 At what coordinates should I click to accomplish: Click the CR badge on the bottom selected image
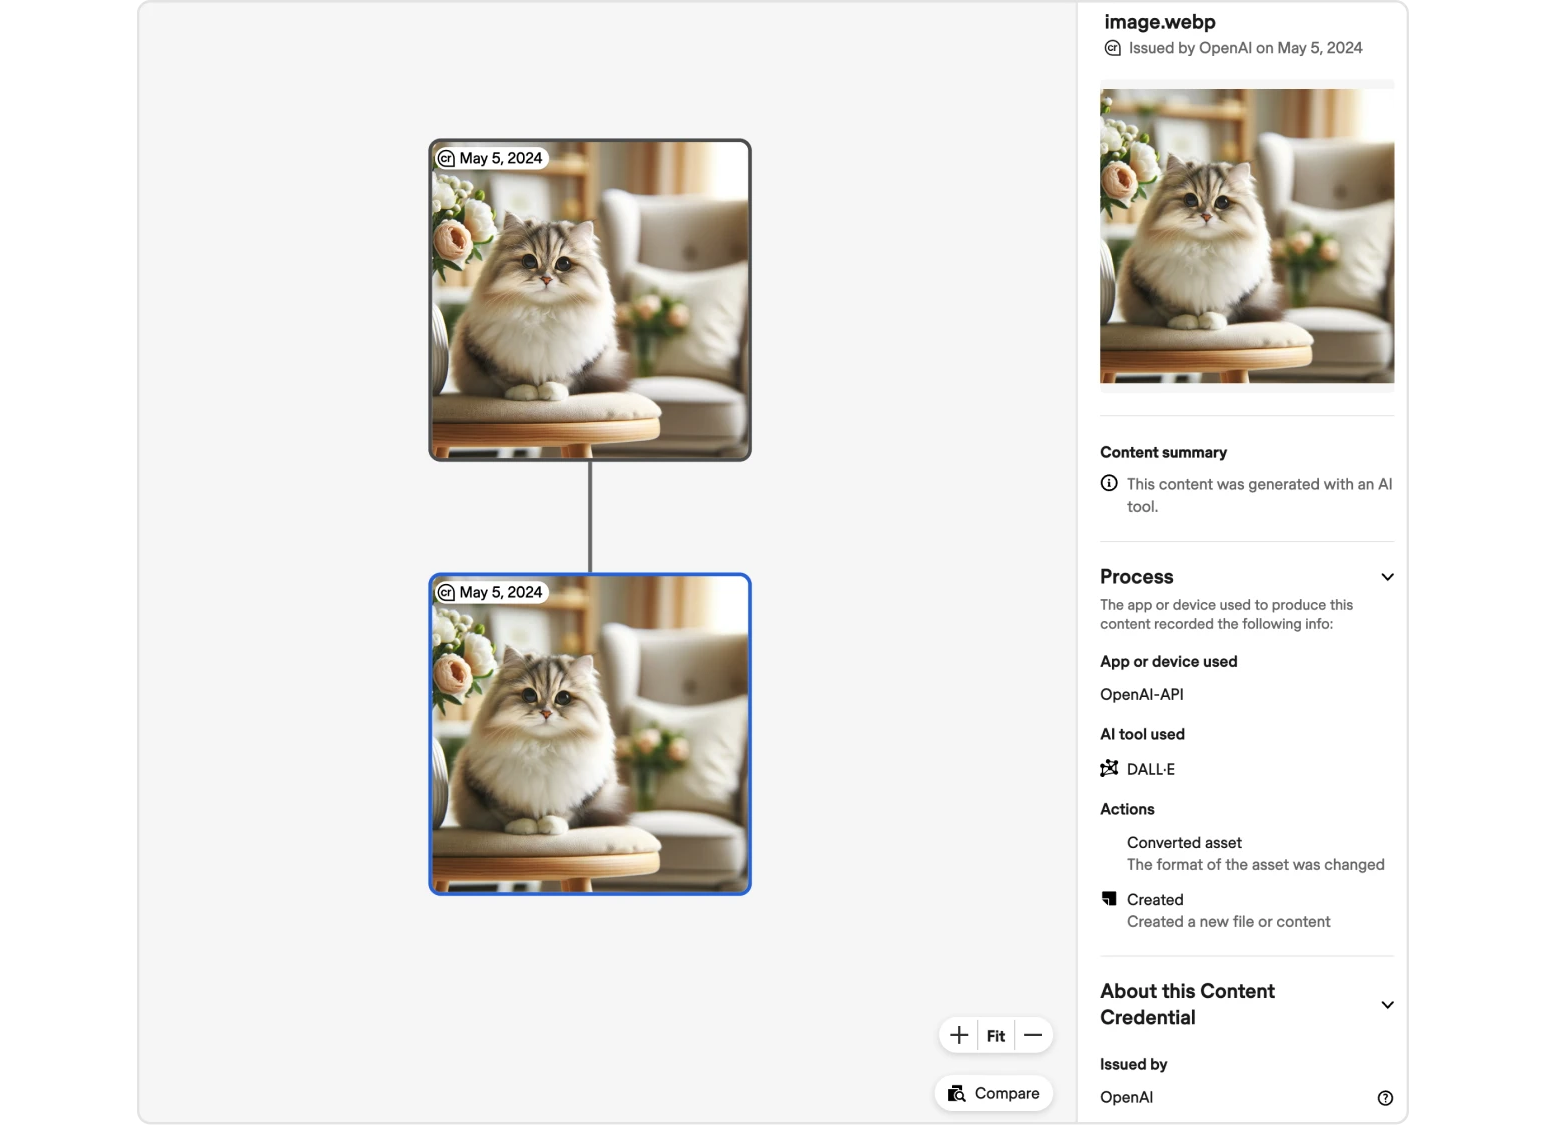click(447, 591)
